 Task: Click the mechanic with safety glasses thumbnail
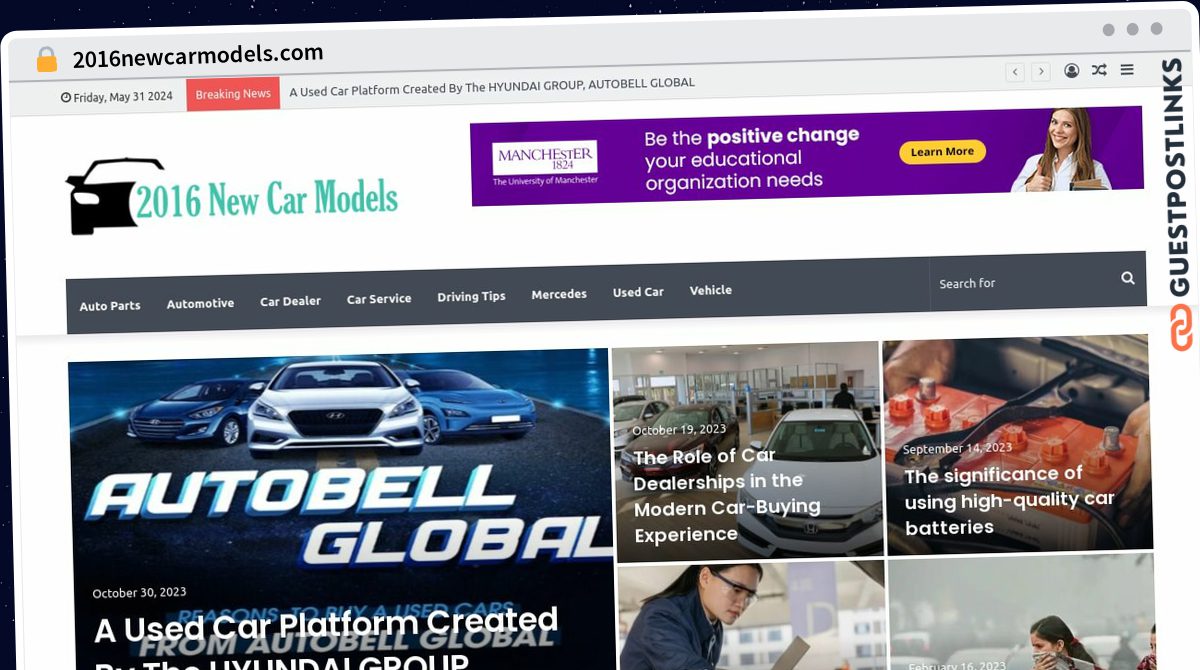[x=751, y=615]
